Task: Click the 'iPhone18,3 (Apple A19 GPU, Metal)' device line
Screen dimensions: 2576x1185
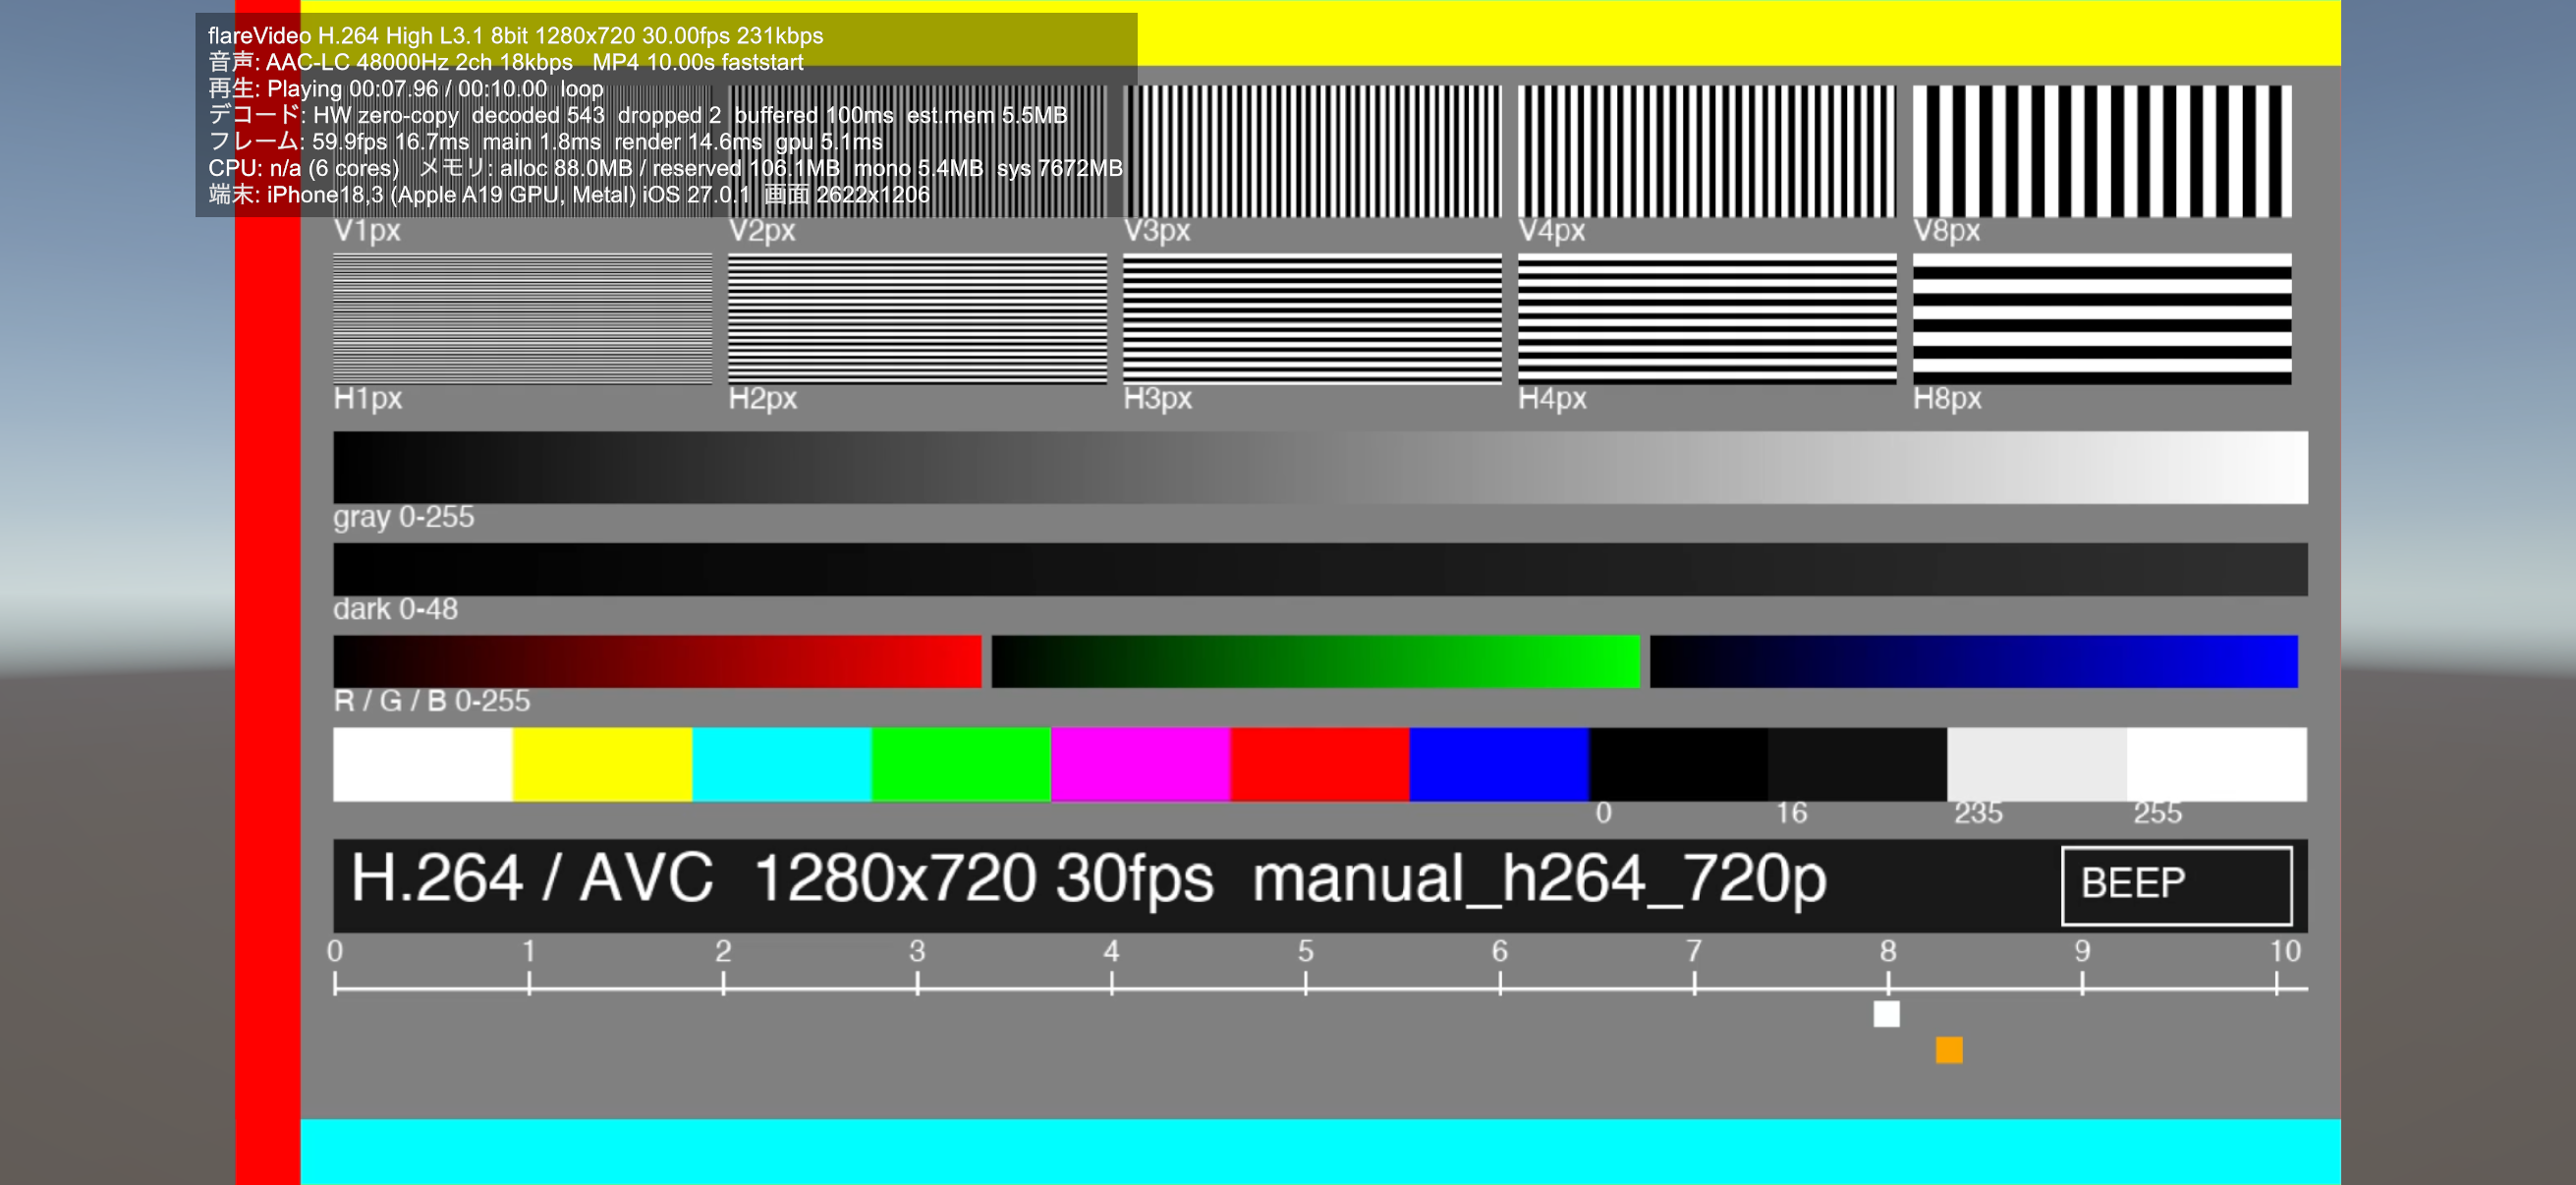Action: coord(568,195)
